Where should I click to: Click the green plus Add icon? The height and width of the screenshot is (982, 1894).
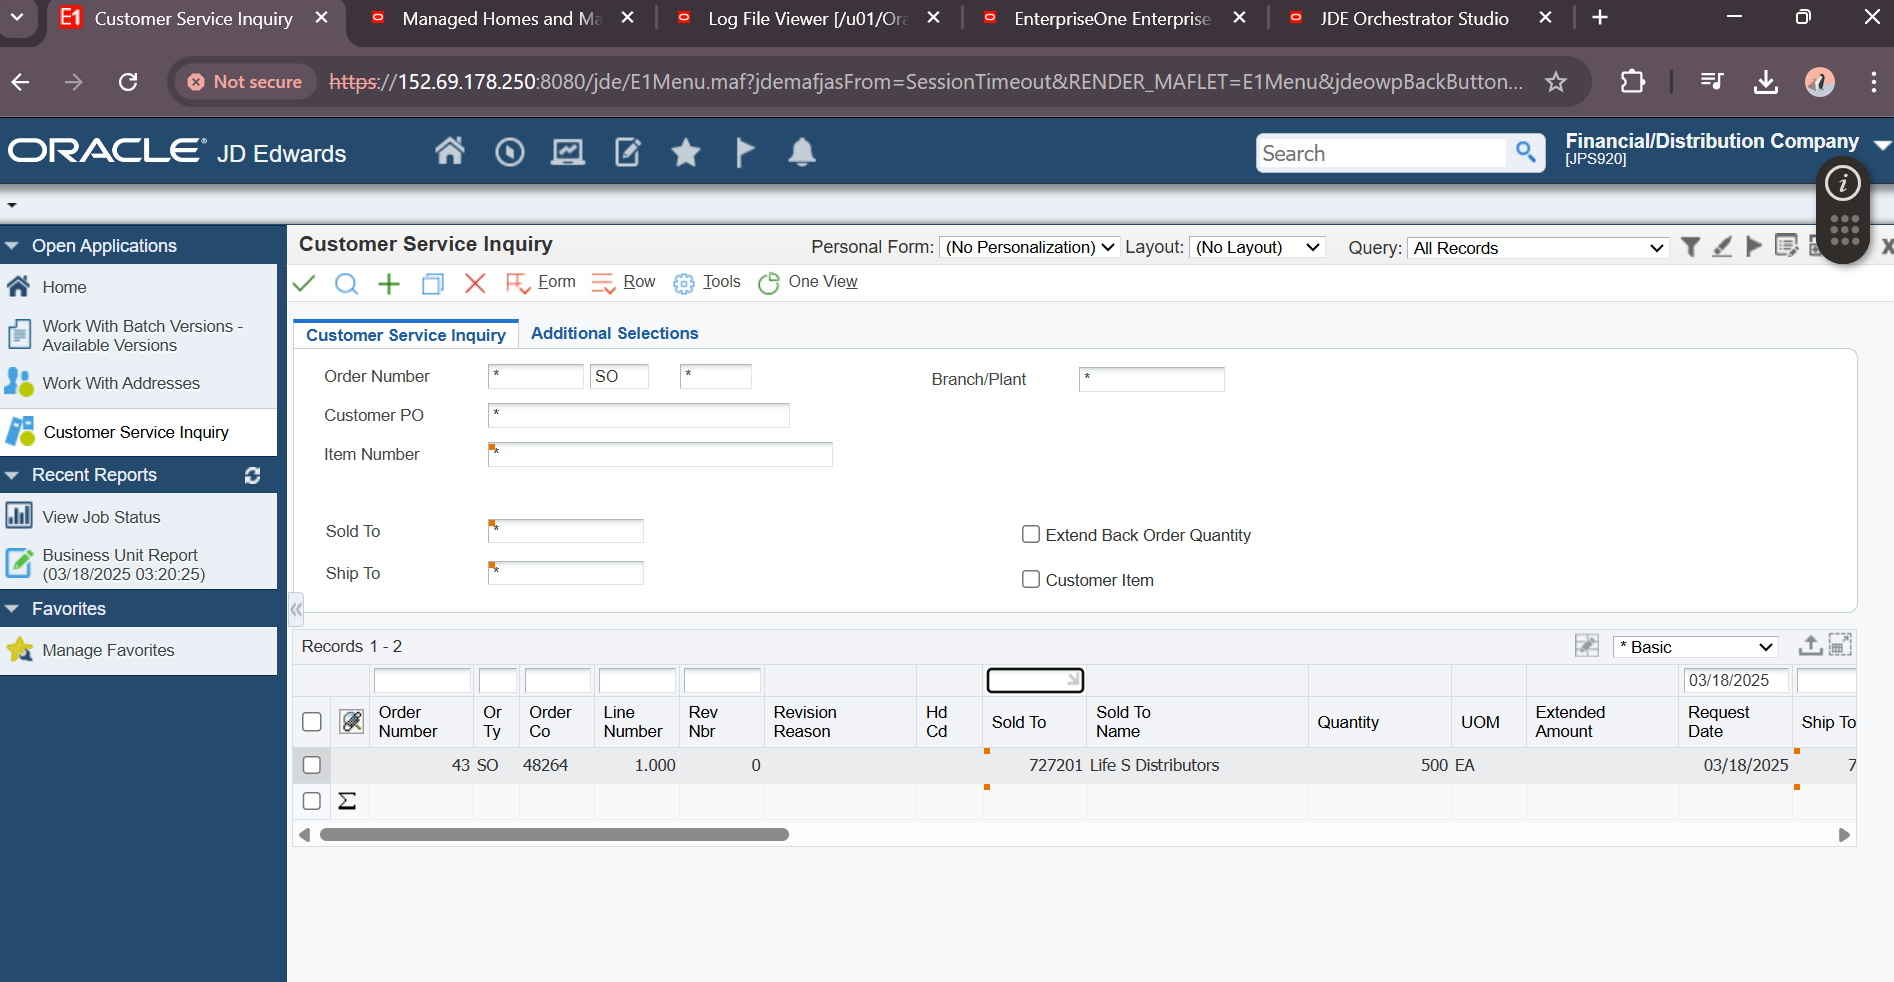click(389, 284)
